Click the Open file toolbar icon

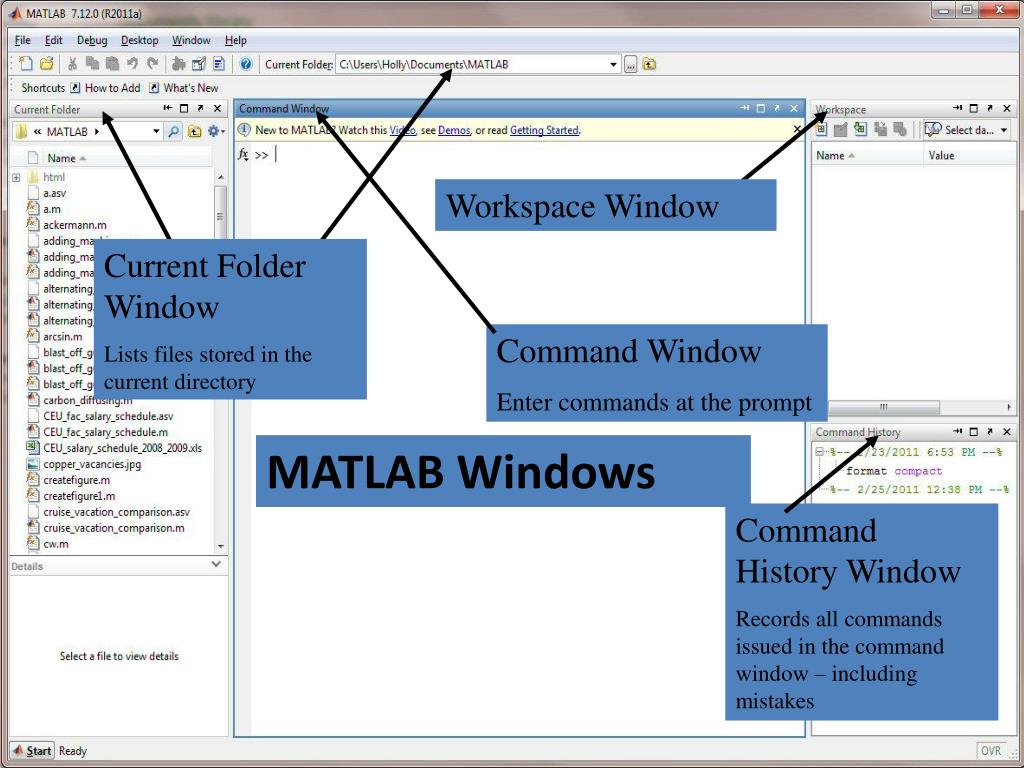46,63
